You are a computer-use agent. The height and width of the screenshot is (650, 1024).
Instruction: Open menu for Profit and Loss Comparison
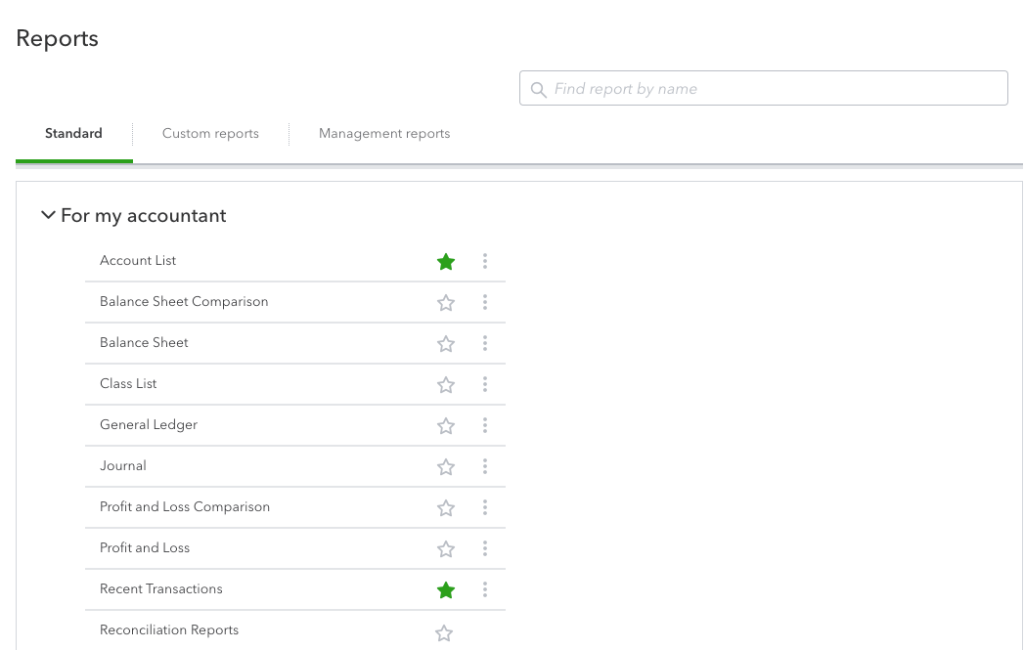485,506
